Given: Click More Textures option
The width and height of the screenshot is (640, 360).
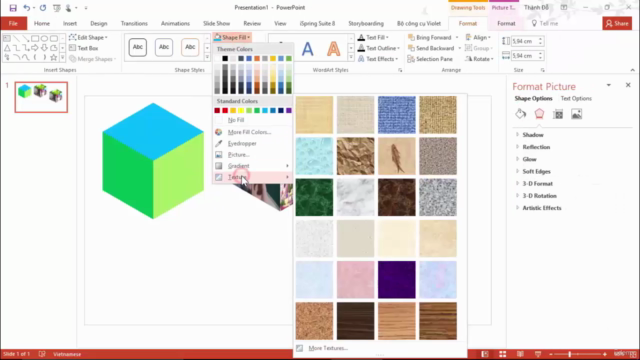Looking at the screenshot, I should click(328, 348).
